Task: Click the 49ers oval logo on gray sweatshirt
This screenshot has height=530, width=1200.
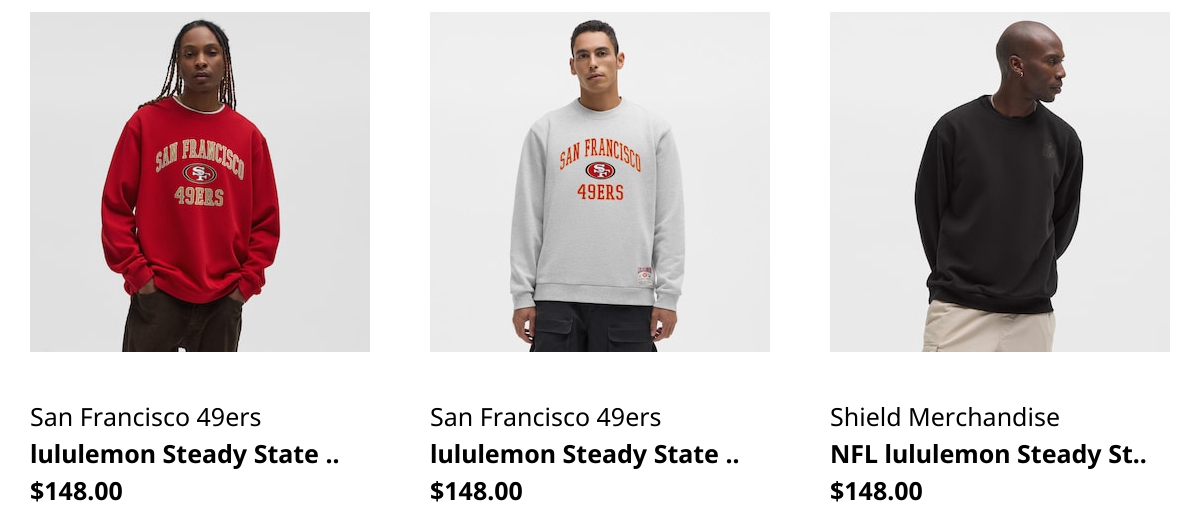Action: pyautogui.click(x=600, y=170)
